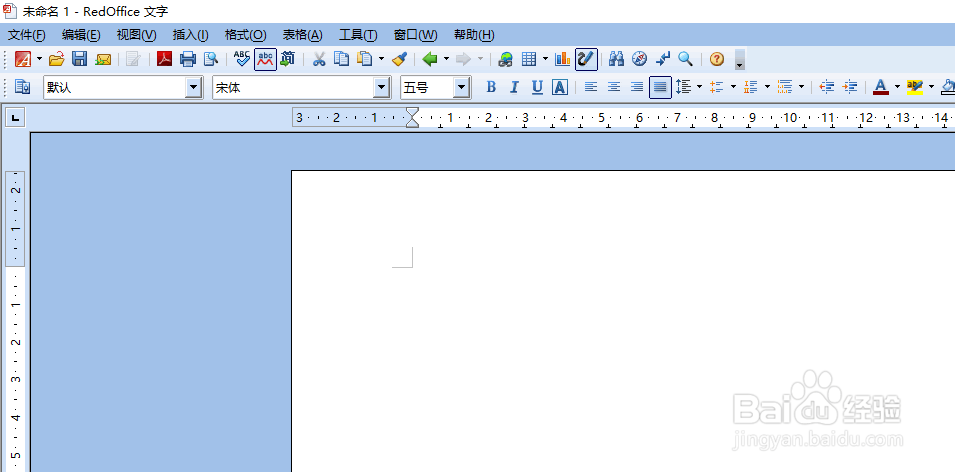Open the Paste options dropdown arrow
This screenshot has height=472, width=955.
point(381,59)
